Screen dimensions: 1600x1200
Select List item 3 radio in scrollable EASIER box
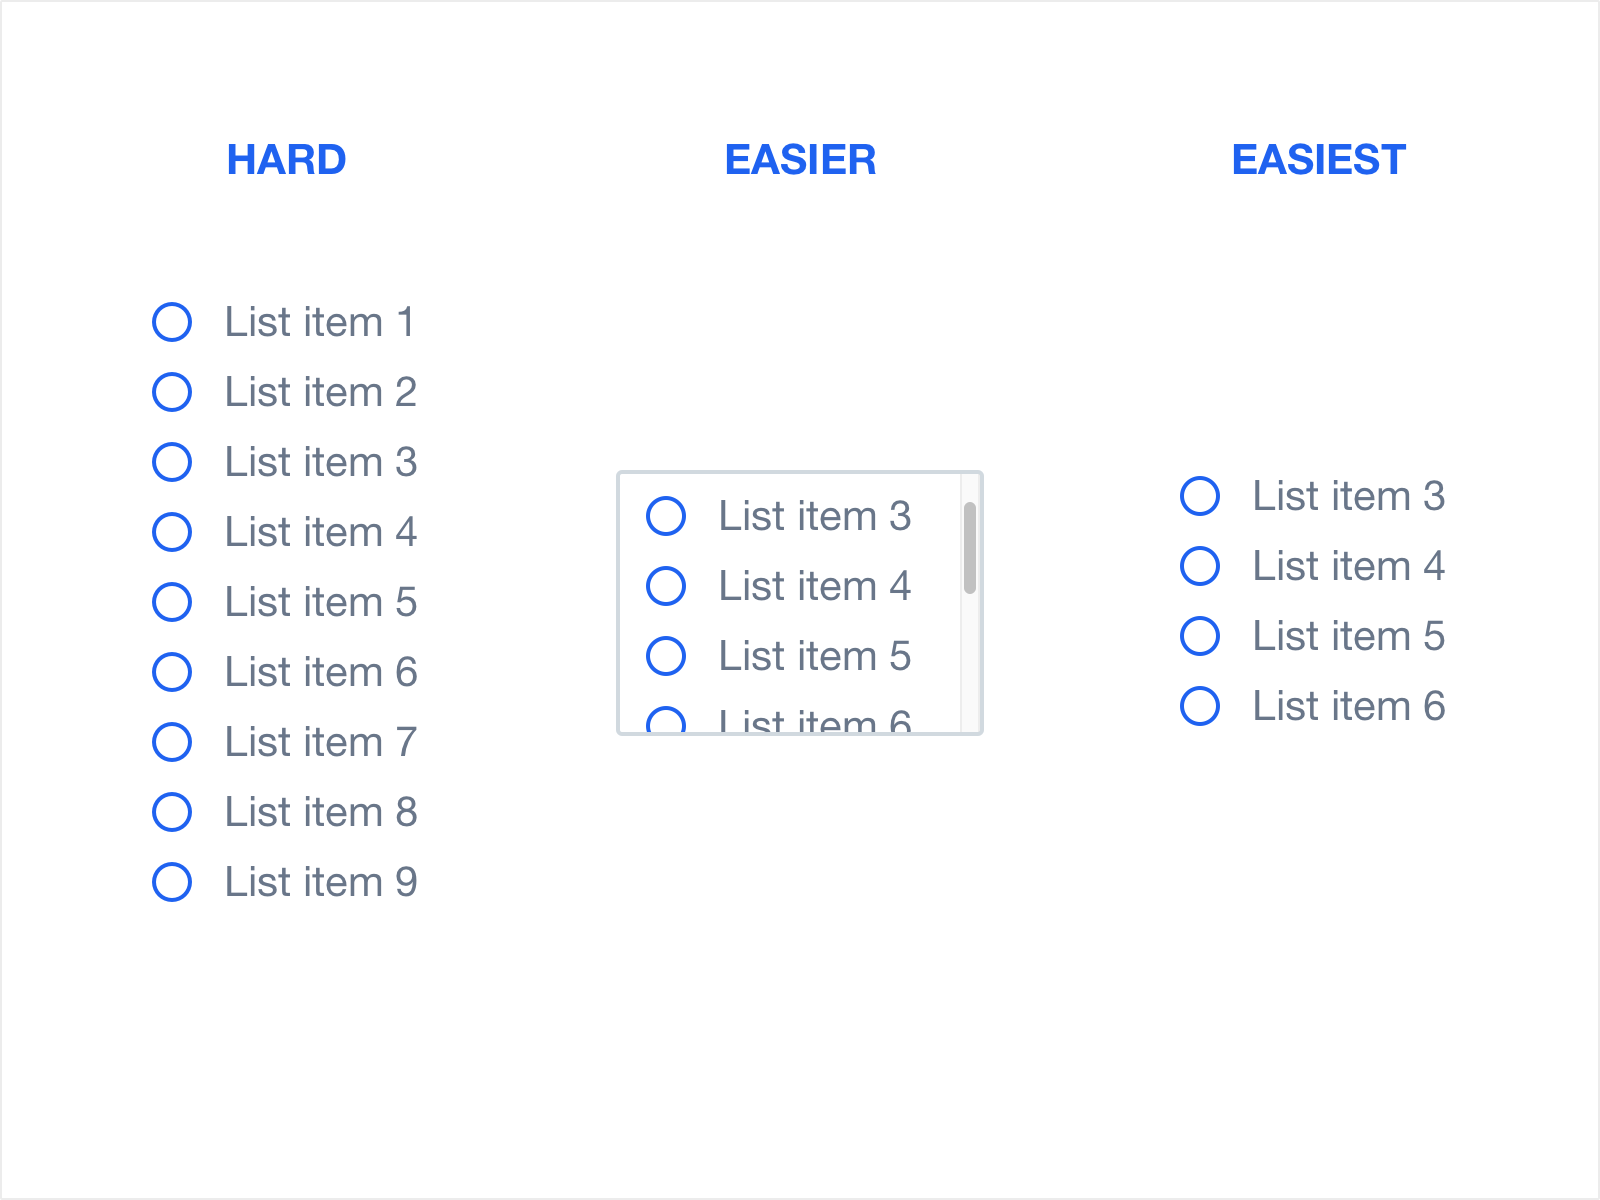point(666,516)
